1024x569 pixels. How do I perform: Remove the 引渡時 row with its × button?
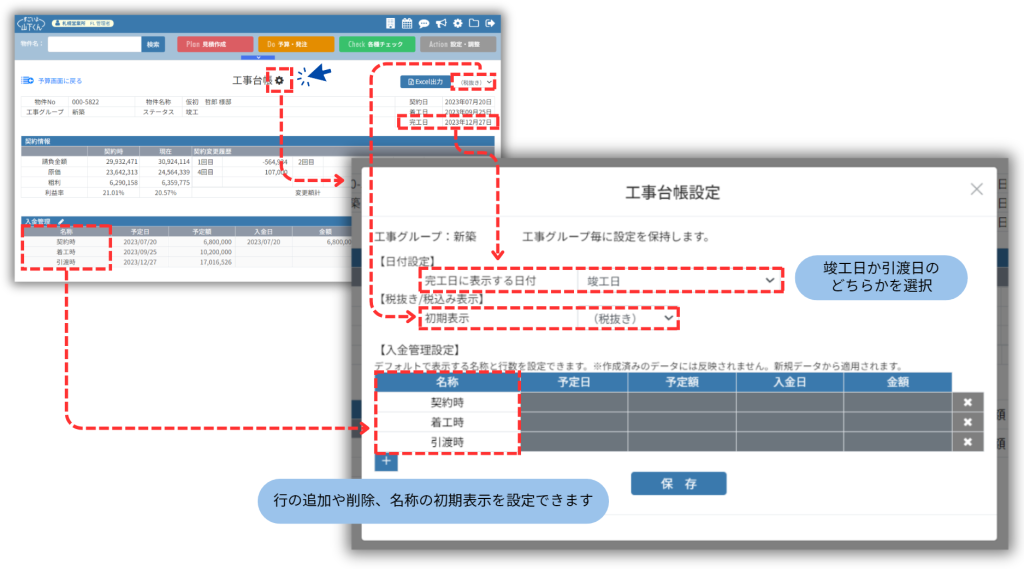[967, 441]
